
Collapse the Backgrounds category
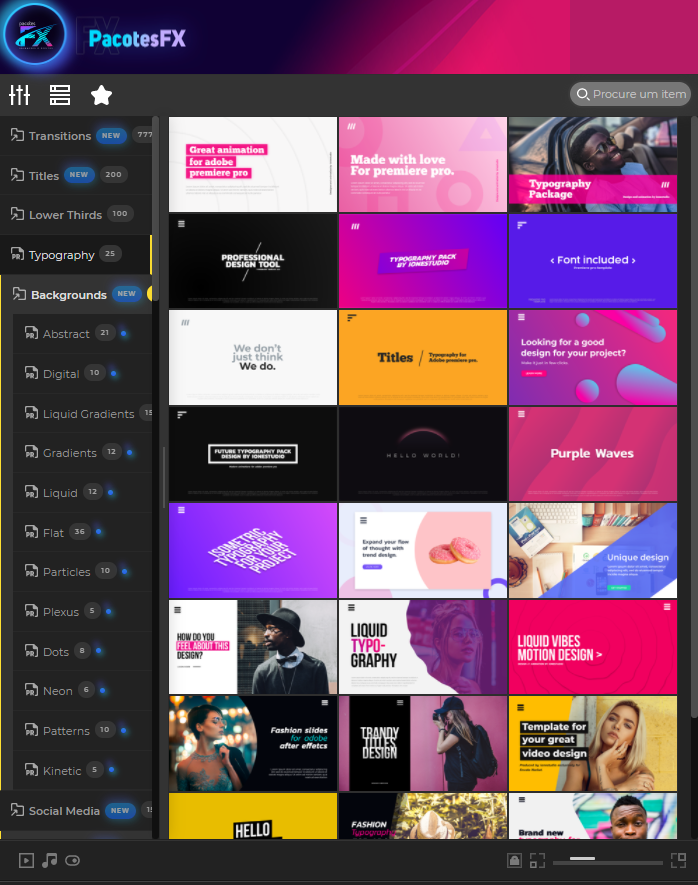tap(68, 295)
